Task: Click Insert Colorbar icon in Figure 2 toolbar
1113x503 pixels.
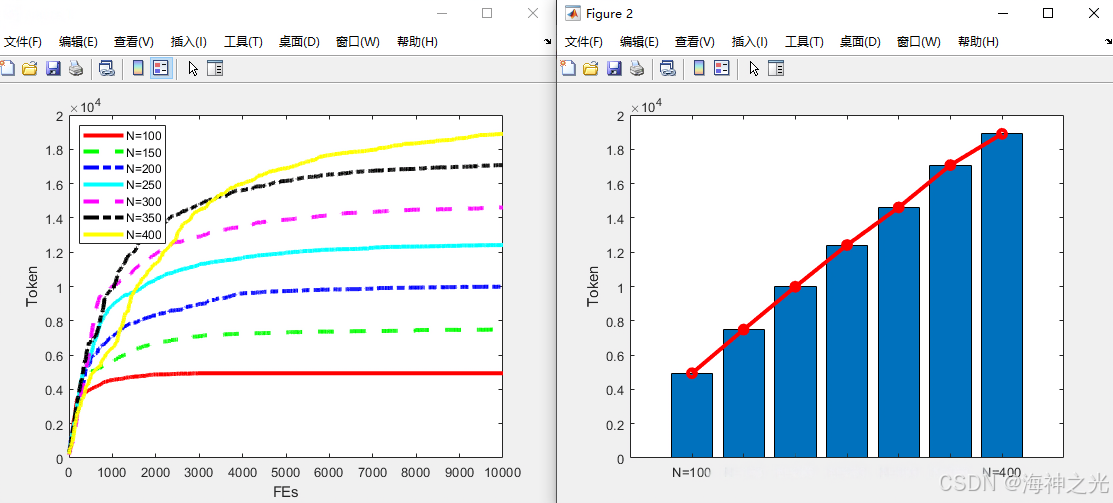Action: click(x=699, y=68)
